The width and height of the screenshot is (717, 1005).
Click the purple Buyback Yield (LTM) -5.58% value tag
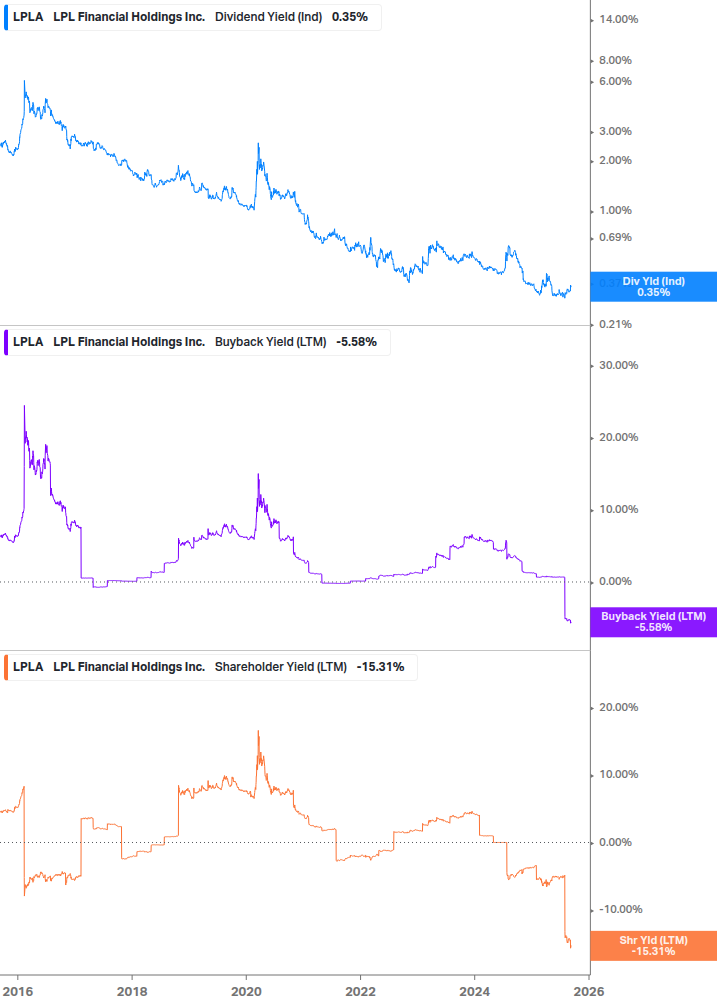pos(654,622)
